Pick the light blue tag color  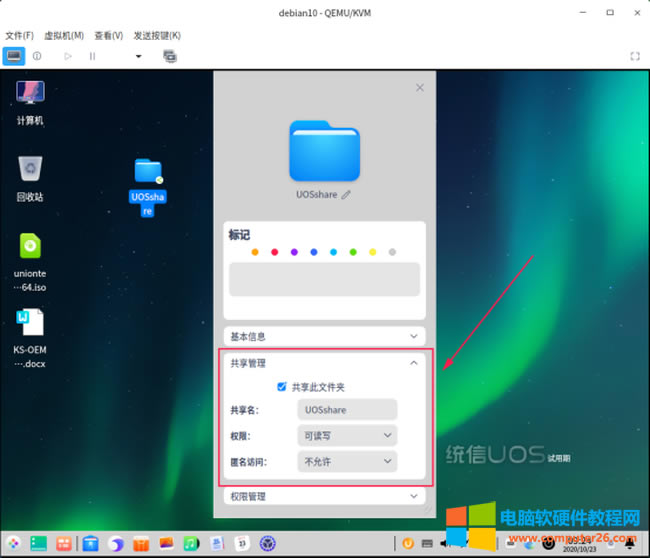(333, 252)
